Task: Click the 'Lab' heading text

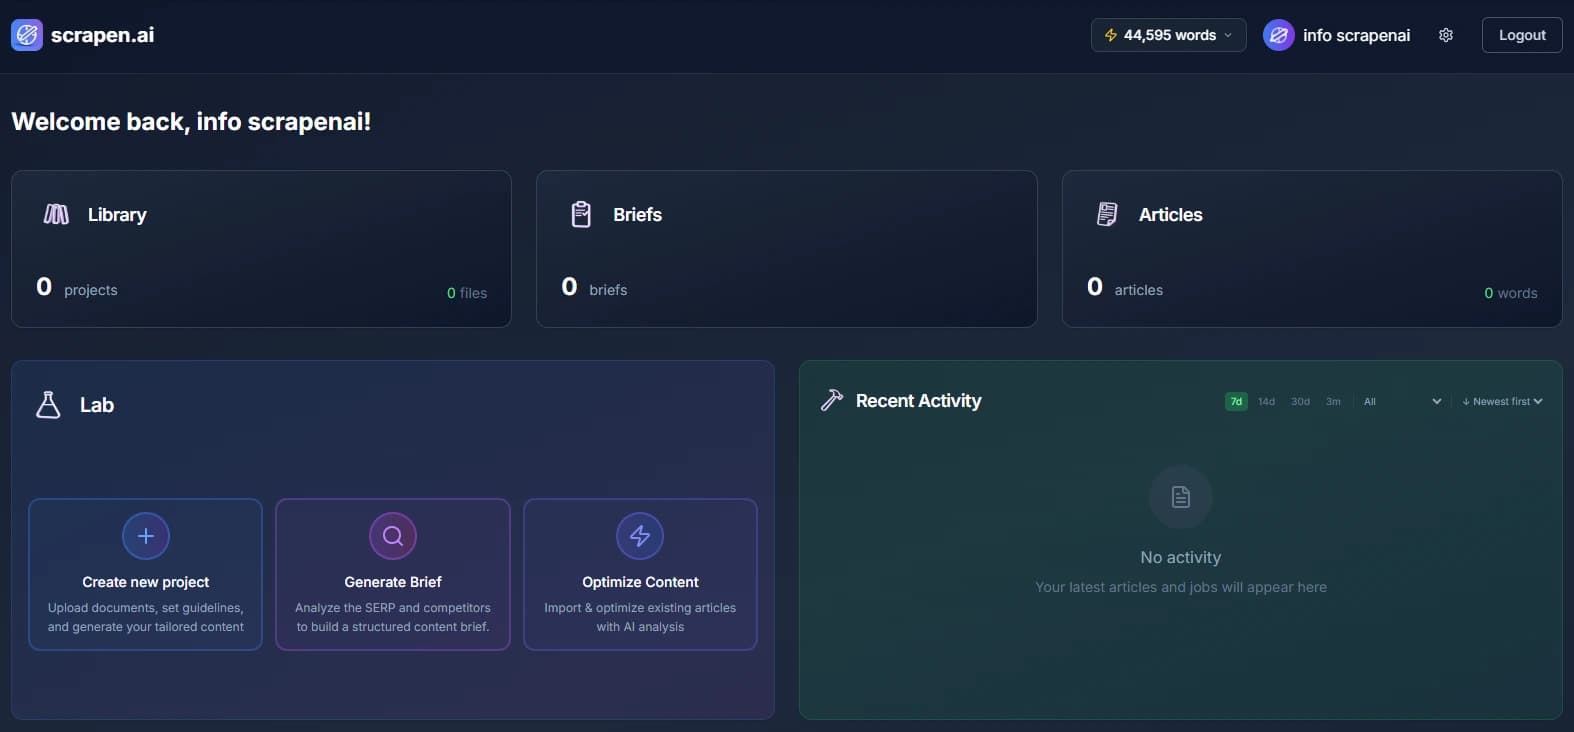Action: click(x=97, y=405)
